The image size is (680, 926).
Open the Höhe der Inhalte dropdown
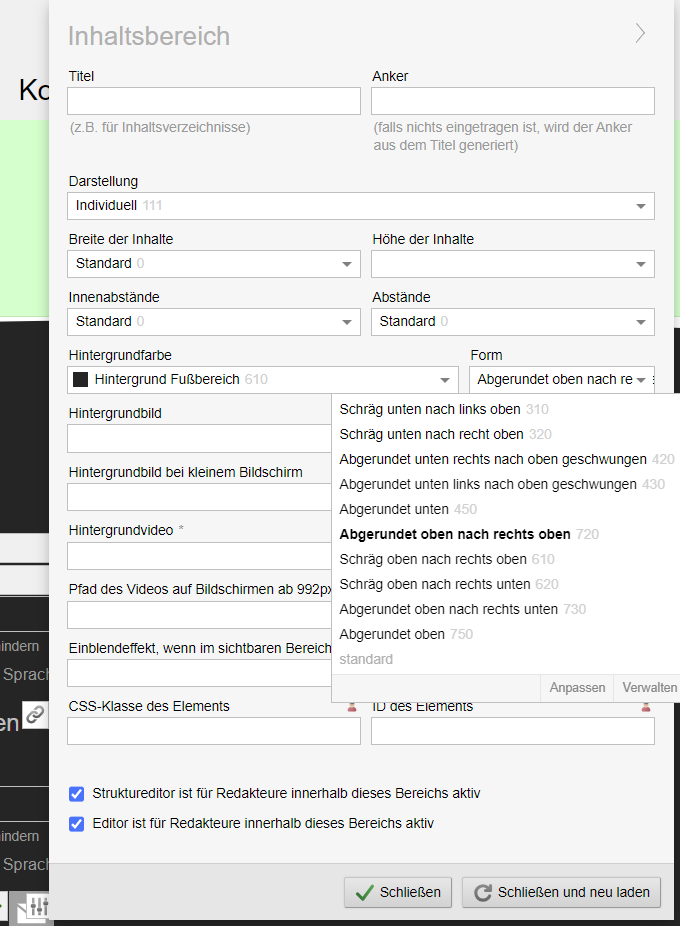click(x=512, y=264)
